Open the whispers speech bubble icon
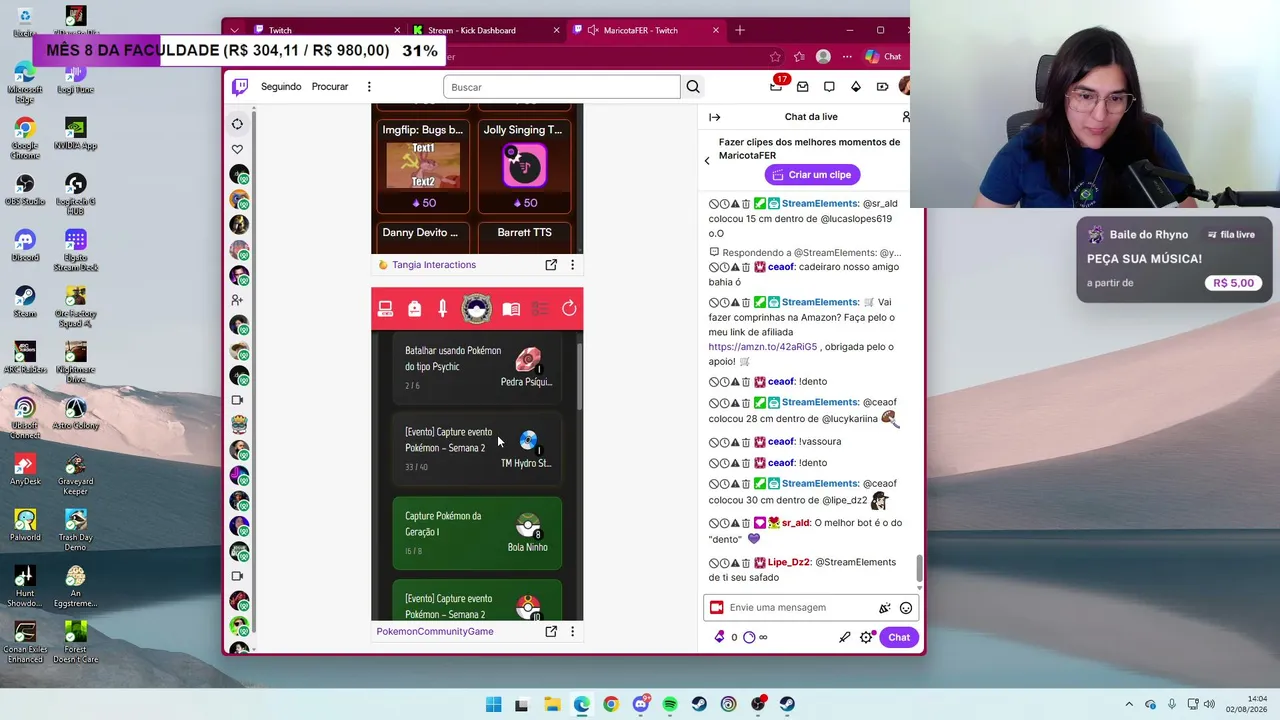 click(829, 87)
